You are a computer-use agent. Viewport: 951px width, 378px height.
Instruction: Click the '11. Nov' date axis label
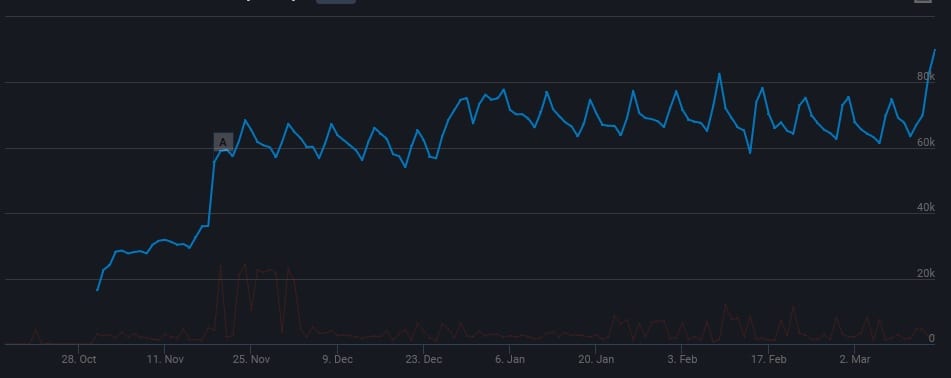(x=166, y=359)
